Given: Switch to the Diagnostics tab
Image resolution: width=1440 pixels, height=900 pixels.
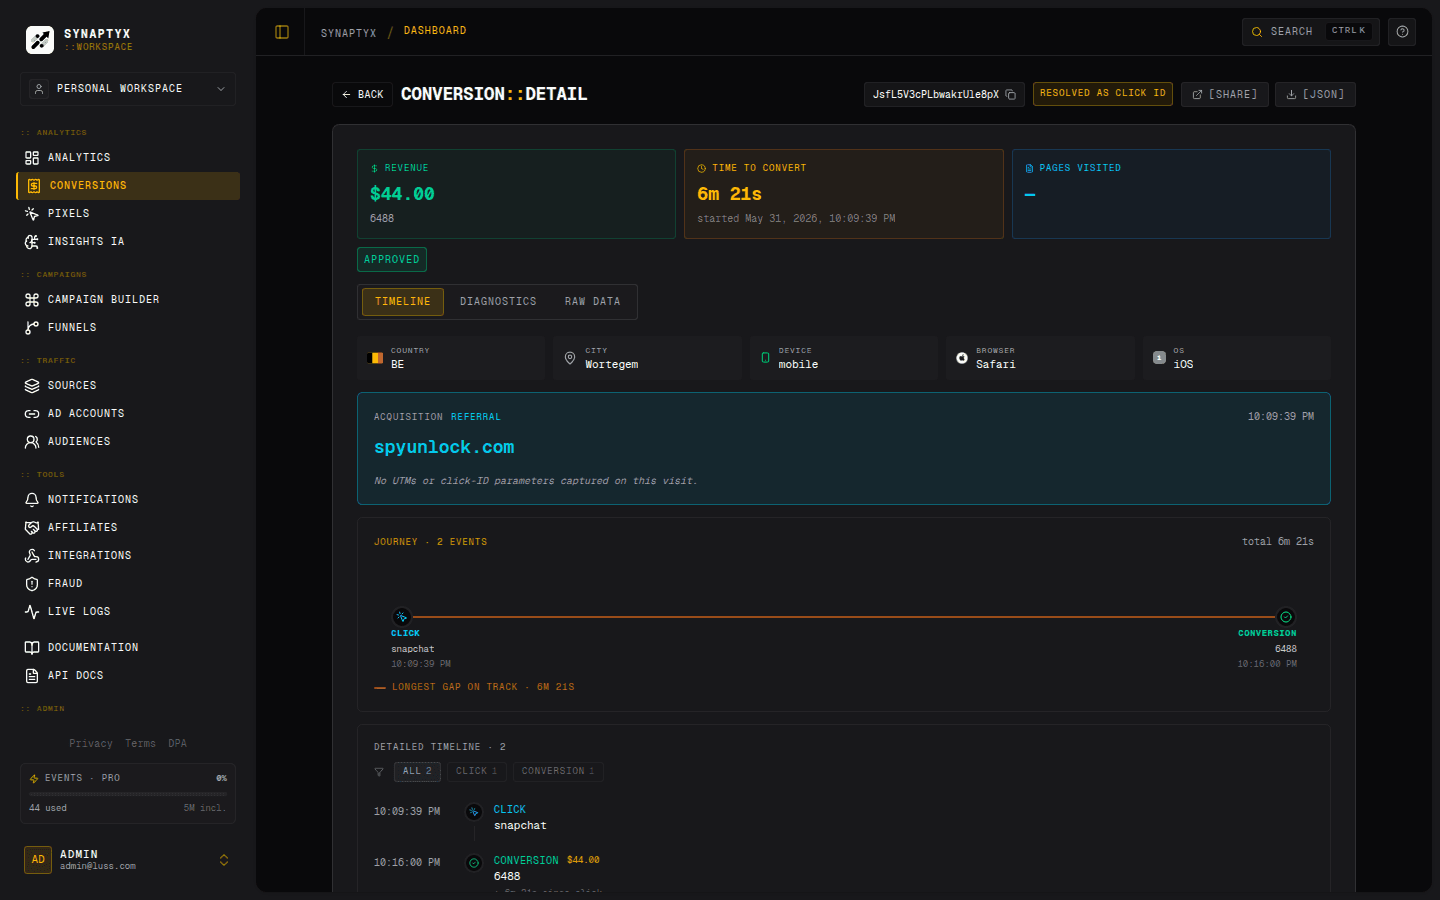Looking at the screenshot, I should 498,302.
